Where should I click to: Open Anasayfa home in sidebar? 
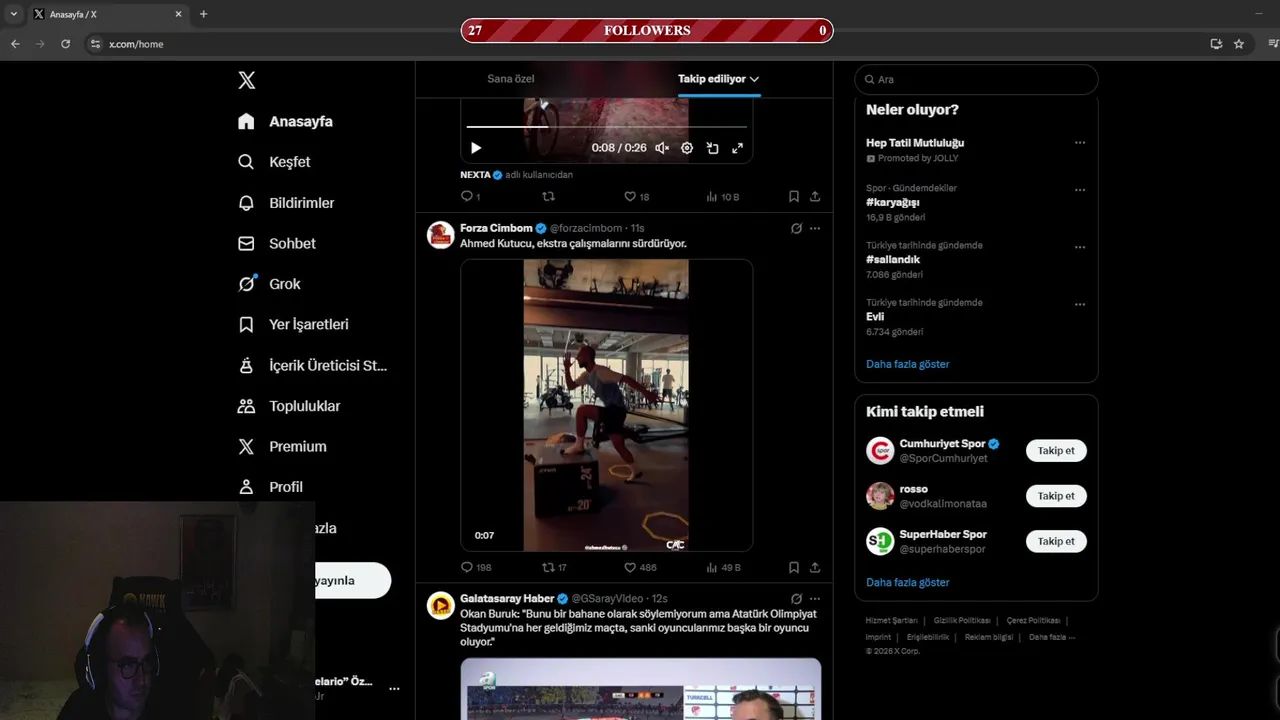pos(285,121)
